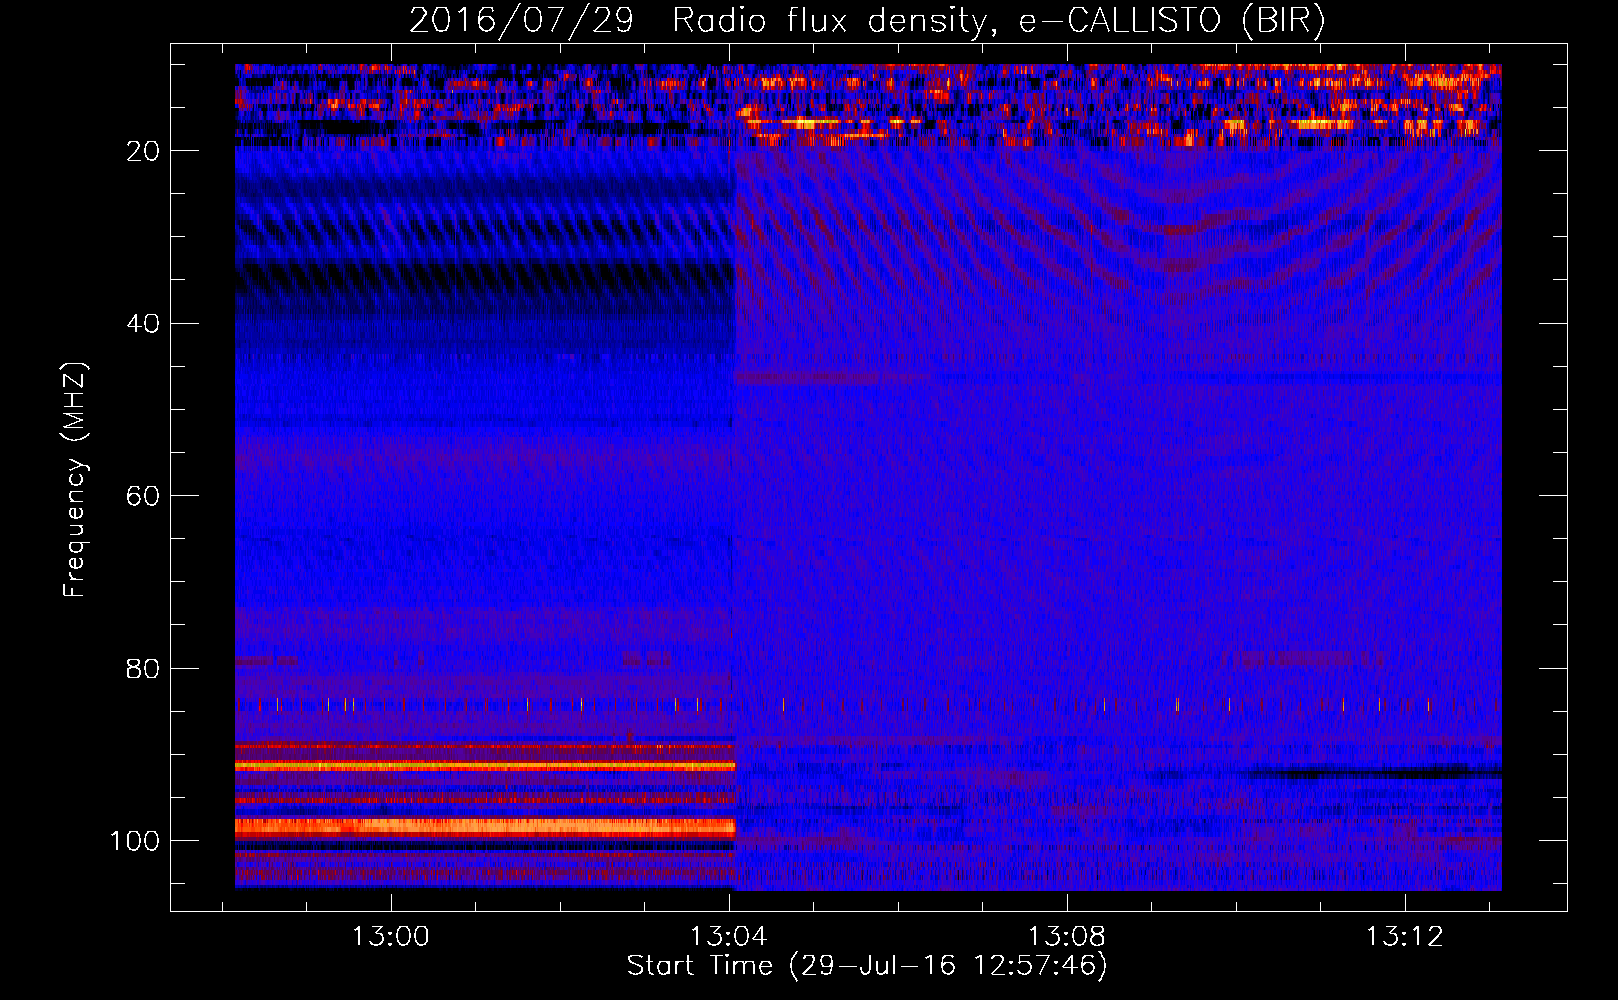Click the "Frequency (MHZ)" axis label
The height and width of the screenshot is (1000, 1618).
pos(75,480)
